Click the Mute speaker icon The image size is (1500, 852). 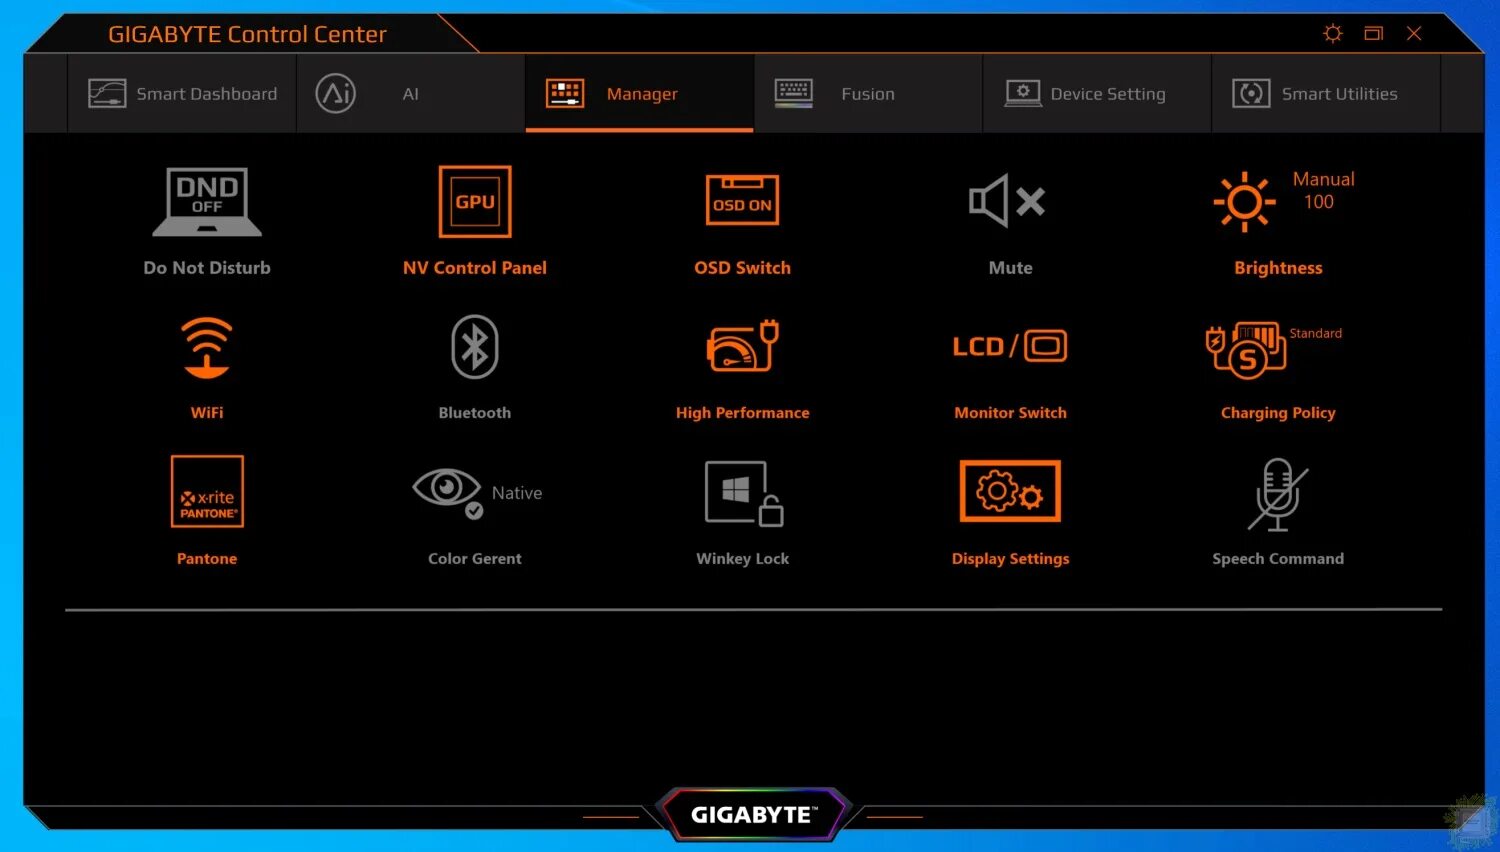1007,201
